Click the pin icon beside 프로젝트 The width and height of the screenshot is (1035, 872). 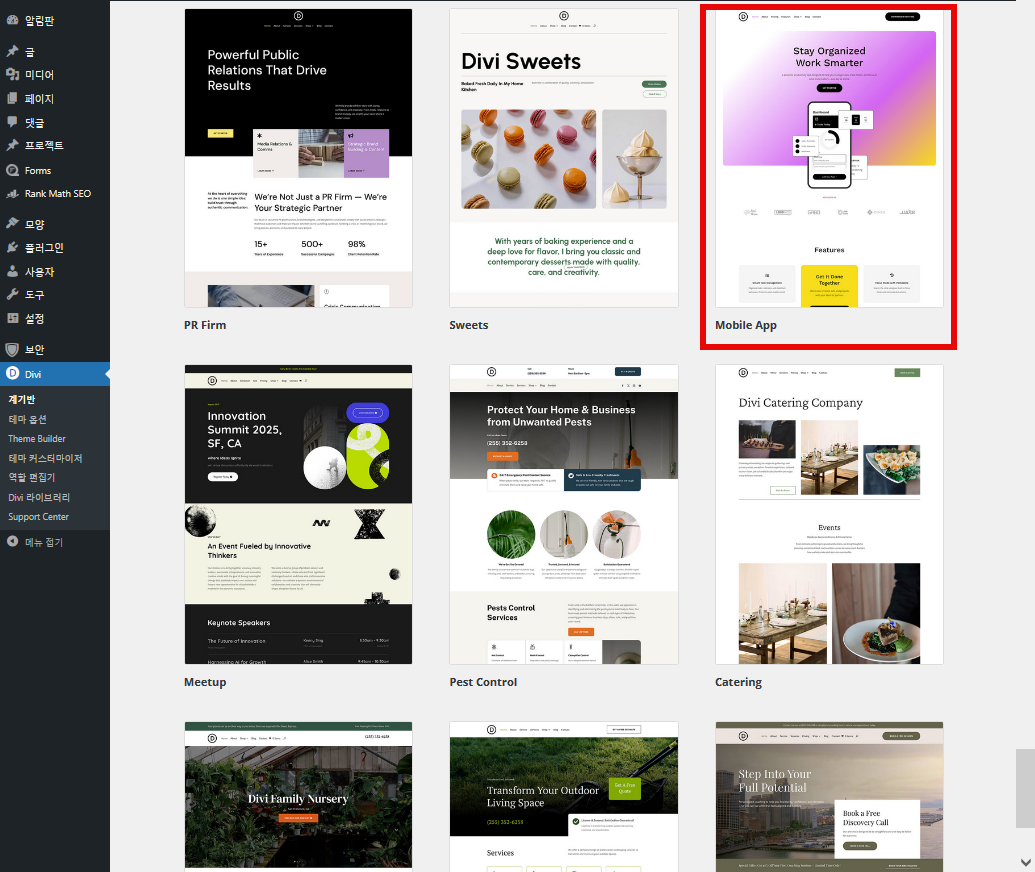[x=12, y=145]
